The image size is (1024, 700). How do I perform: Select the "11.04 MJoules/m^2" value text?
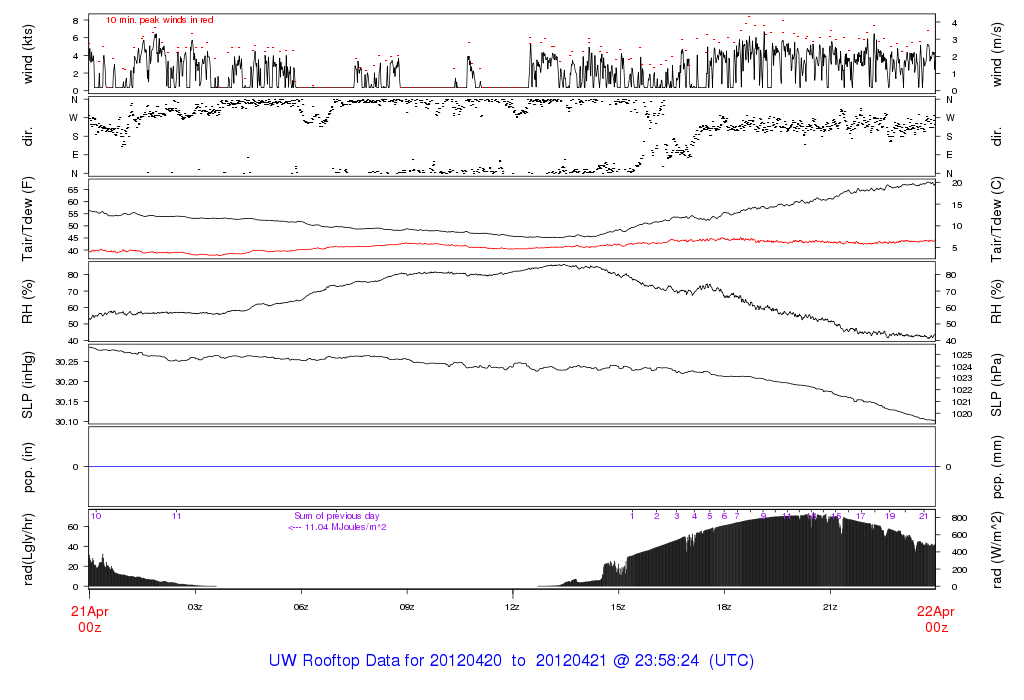343,527
